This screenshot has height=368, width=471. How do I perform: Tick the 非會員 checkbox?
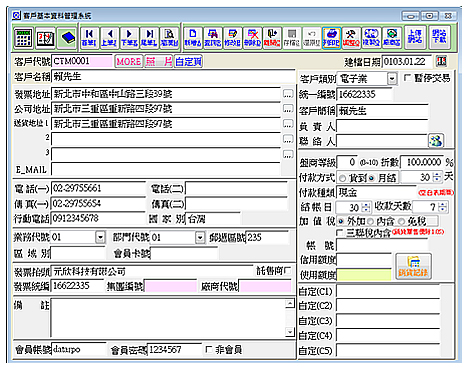click(209, 349)
